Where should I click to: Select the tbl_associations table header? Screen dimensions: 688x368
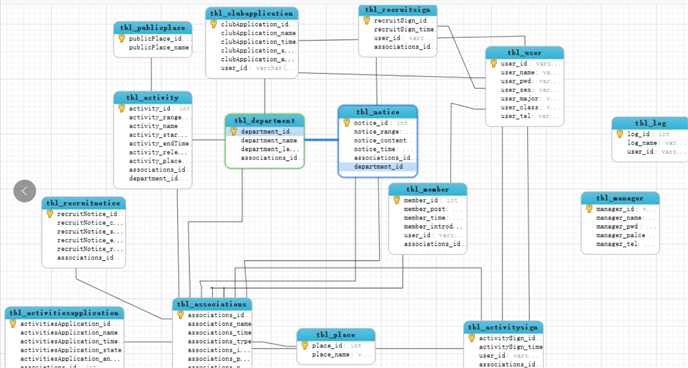tap(212, 304)
